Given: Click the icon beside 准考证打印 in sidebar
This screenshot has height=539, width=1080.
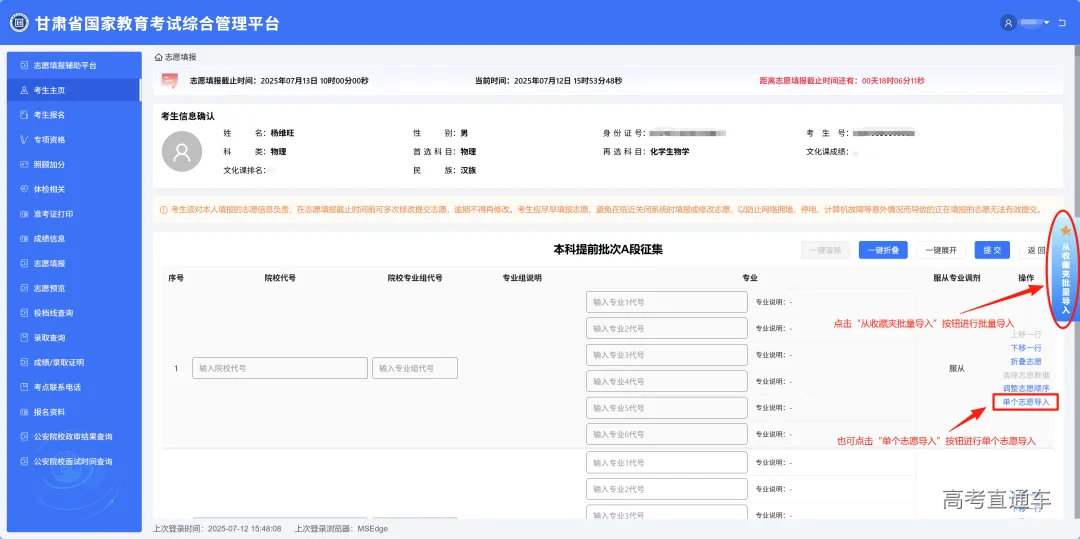Looking at the screenshot, I should (x=24, y=214).
